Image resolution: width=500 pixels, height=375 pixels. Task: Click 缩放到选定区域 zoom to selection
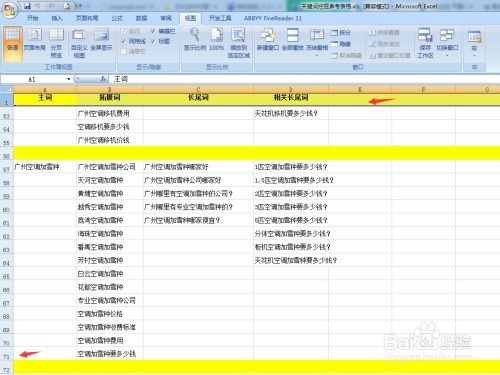coord(238,44)
